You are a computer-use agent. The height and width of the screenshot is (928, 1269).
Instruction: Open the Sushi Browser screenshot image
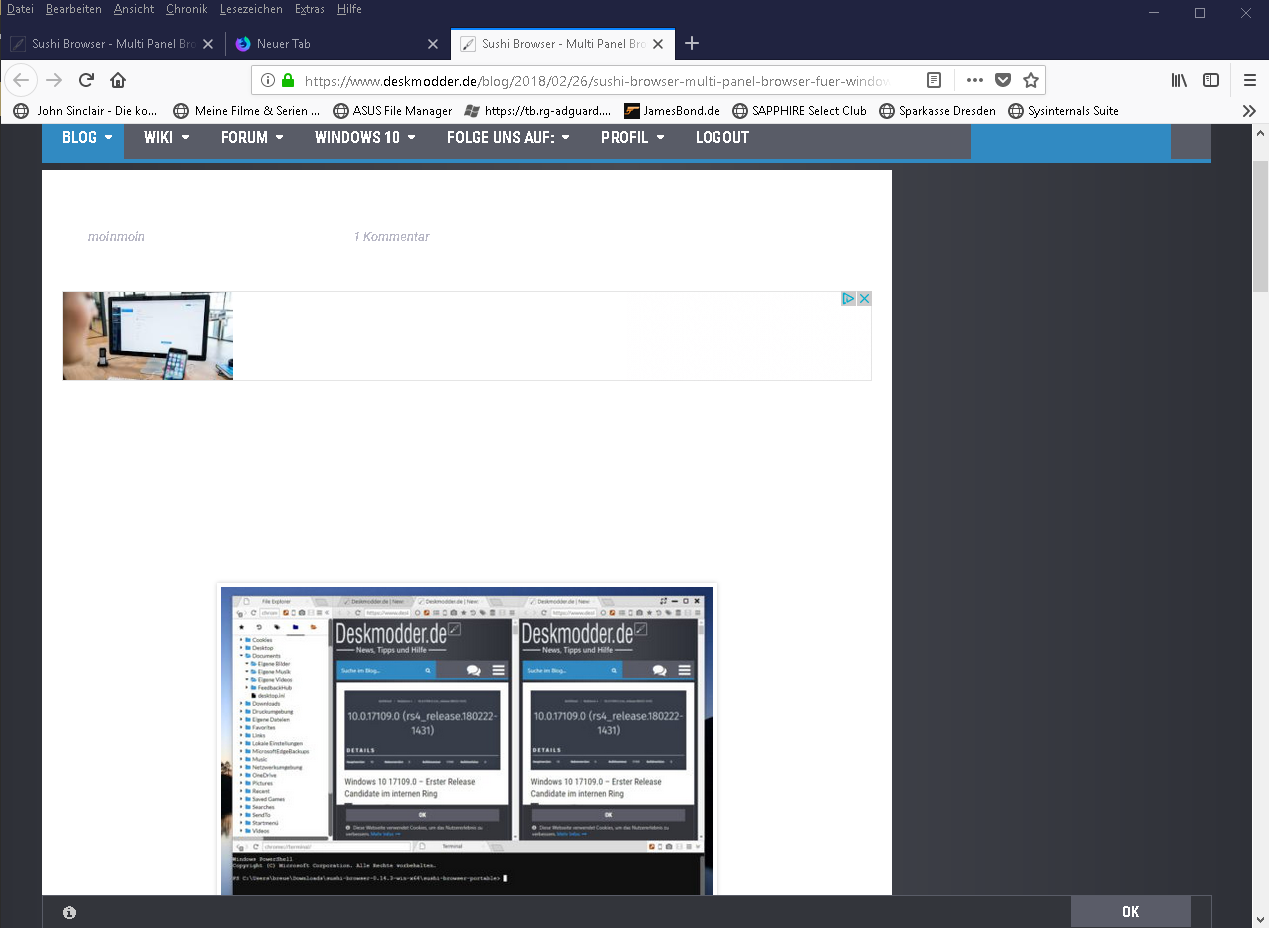467,740
